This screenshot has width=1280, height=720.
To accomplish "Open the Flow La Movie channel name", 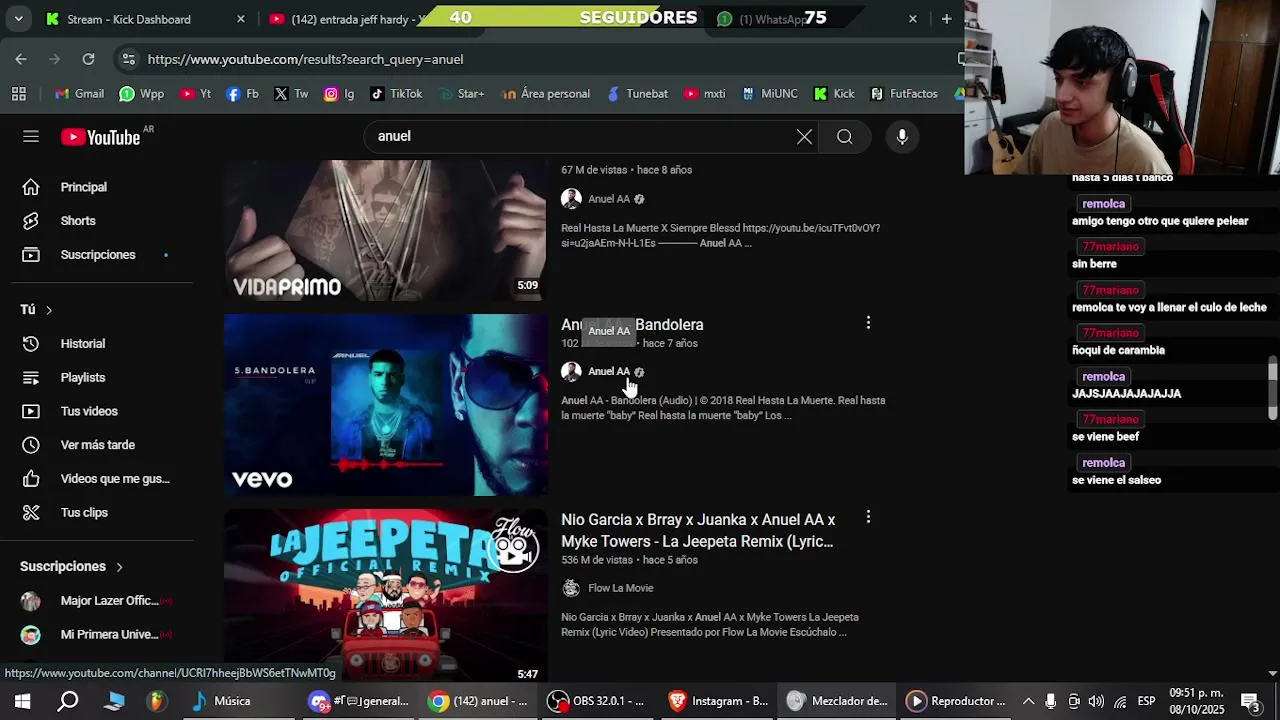I will tap(620, 588).
